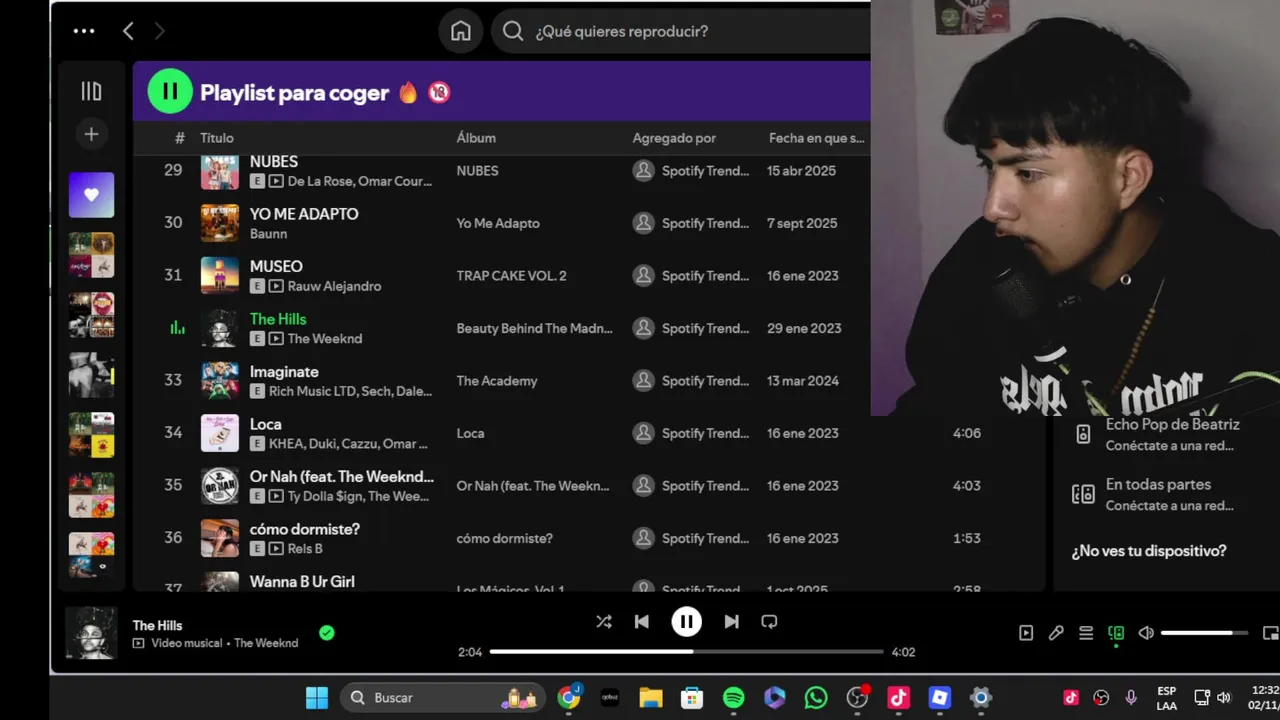
Task: Select the 'Echo Pop de Beatriz' device
Action: click(1160, 434)
